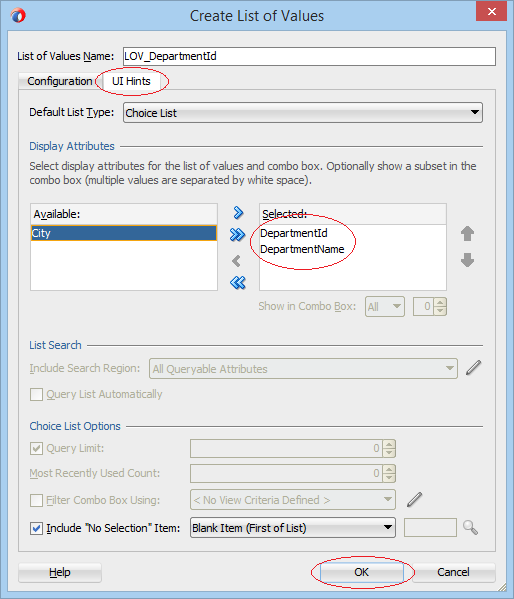Screen dimensions: 514x599
Task: Click the double left arrow to remove all
Action: click(x=238, y=283)
